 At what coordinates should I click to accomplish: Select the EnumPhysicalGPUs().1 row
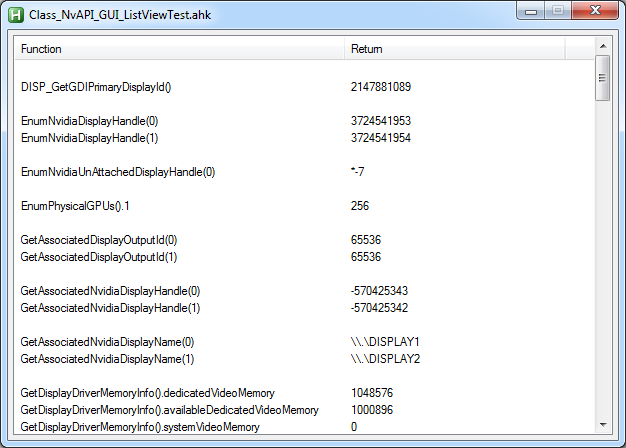(x=304, y=206)
